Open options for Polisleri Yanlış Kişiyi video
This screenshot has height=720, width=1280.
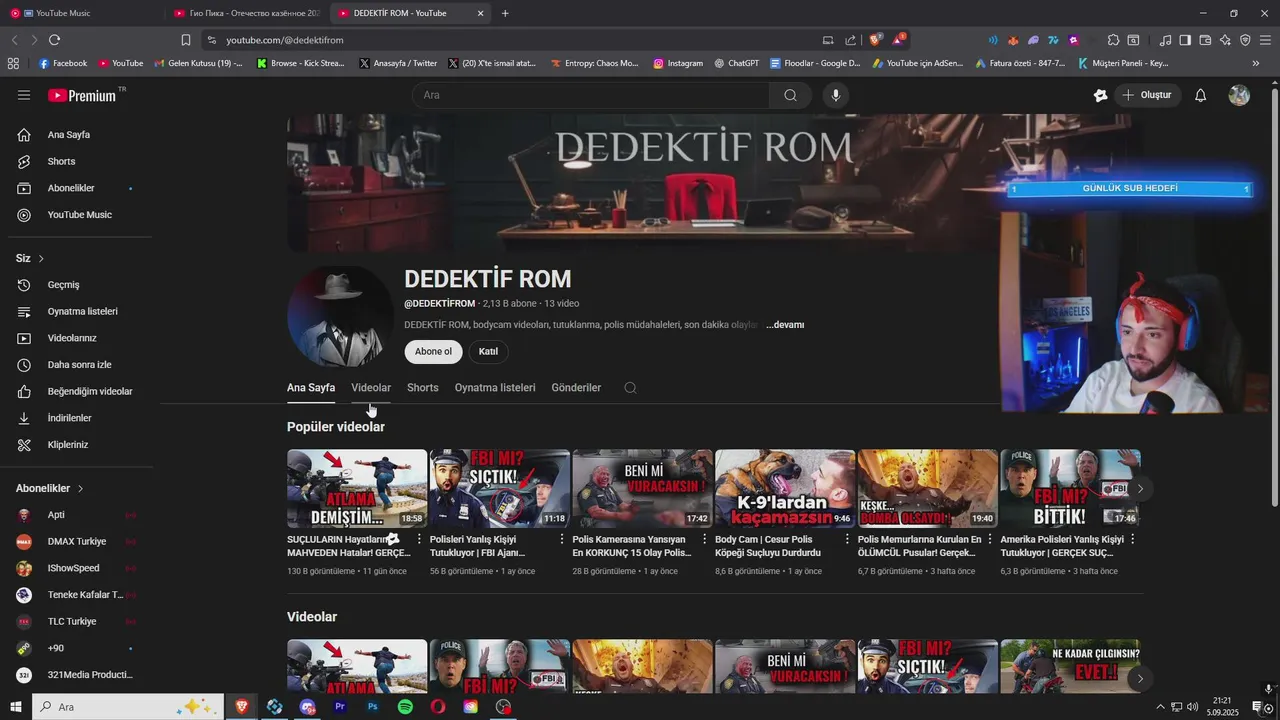click(x=563, y=540)
